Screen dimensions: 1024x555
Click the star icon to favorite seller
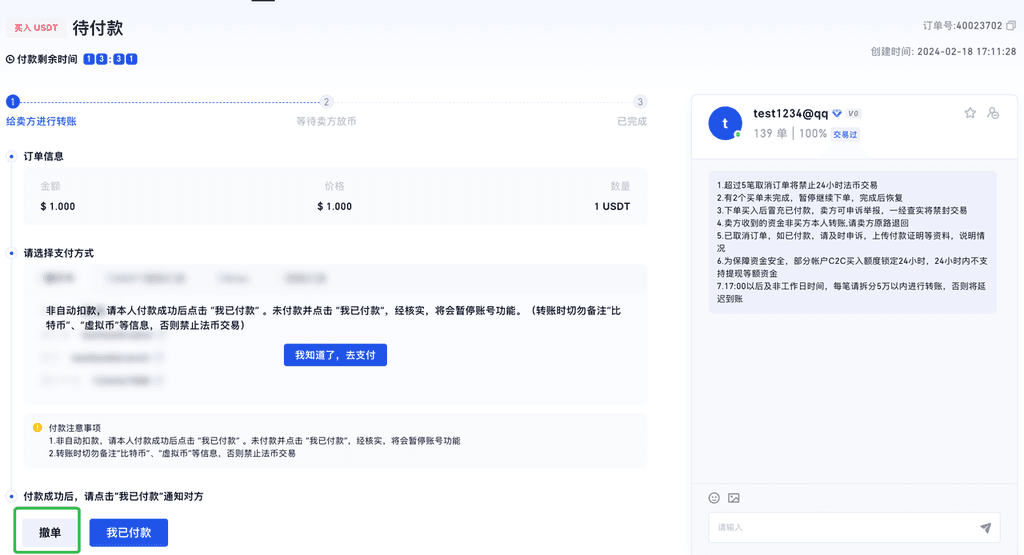969,113
